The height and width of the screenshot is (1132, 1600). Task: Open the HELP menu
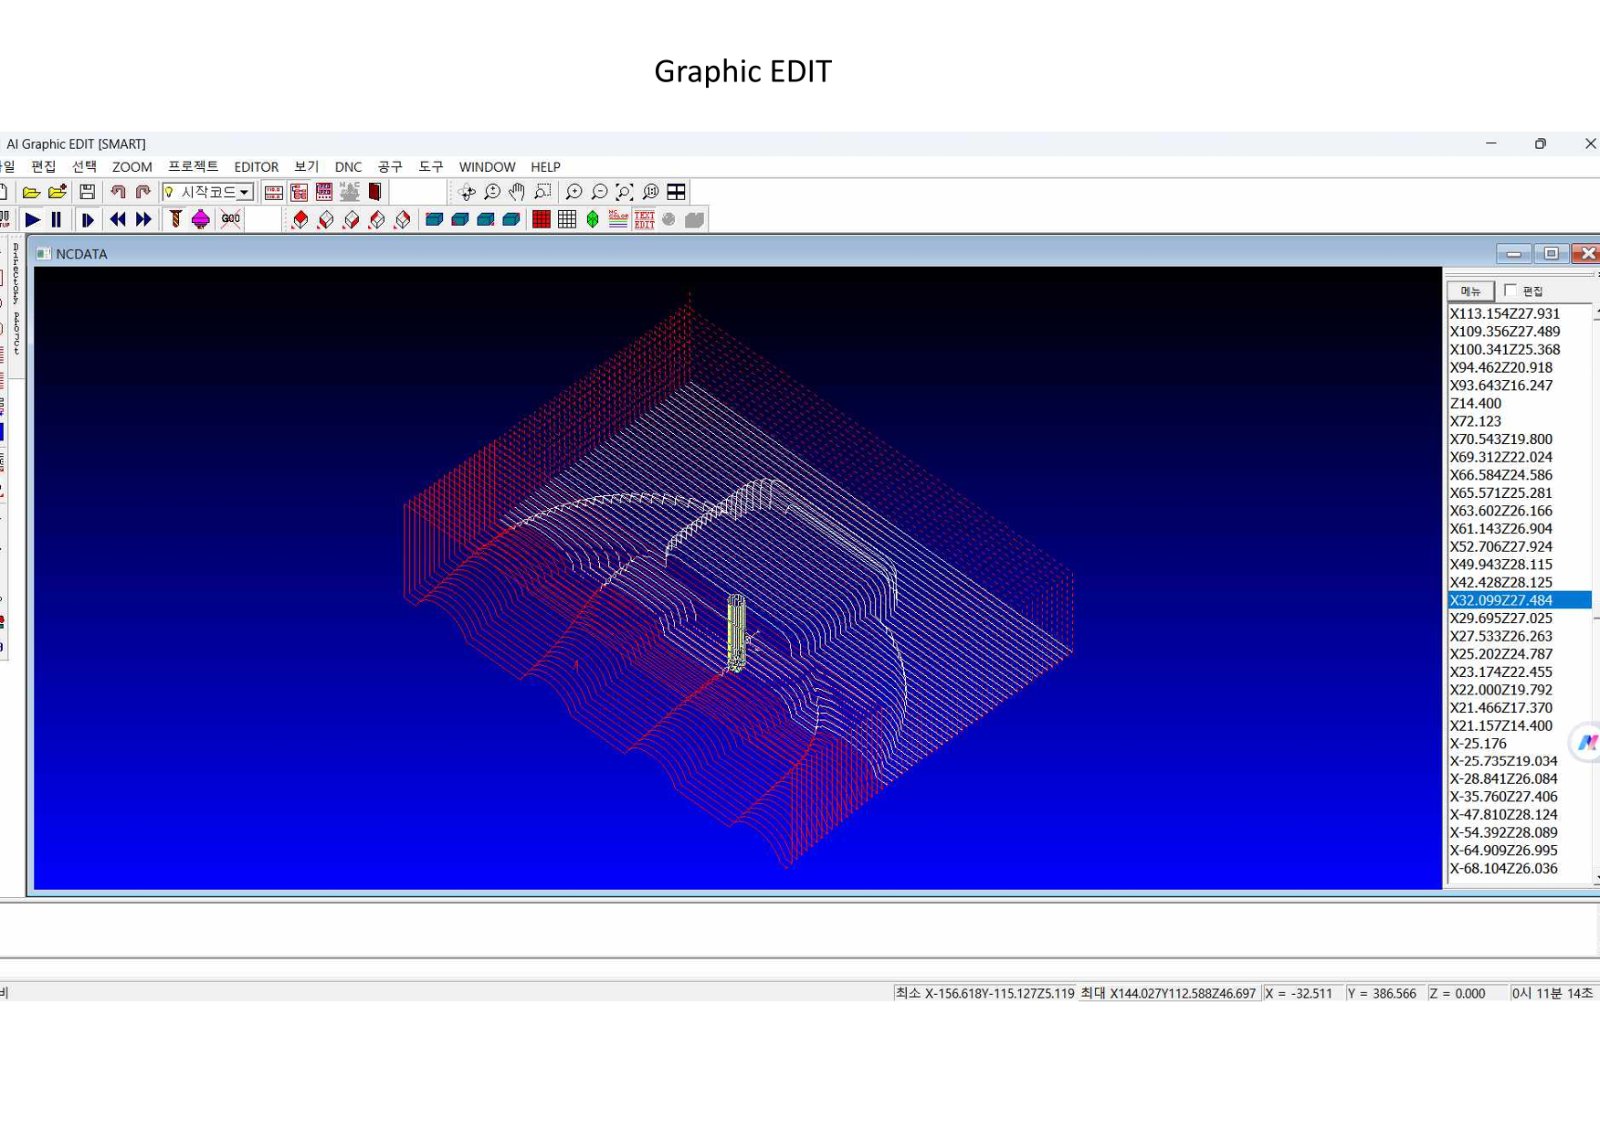[545, 167]
